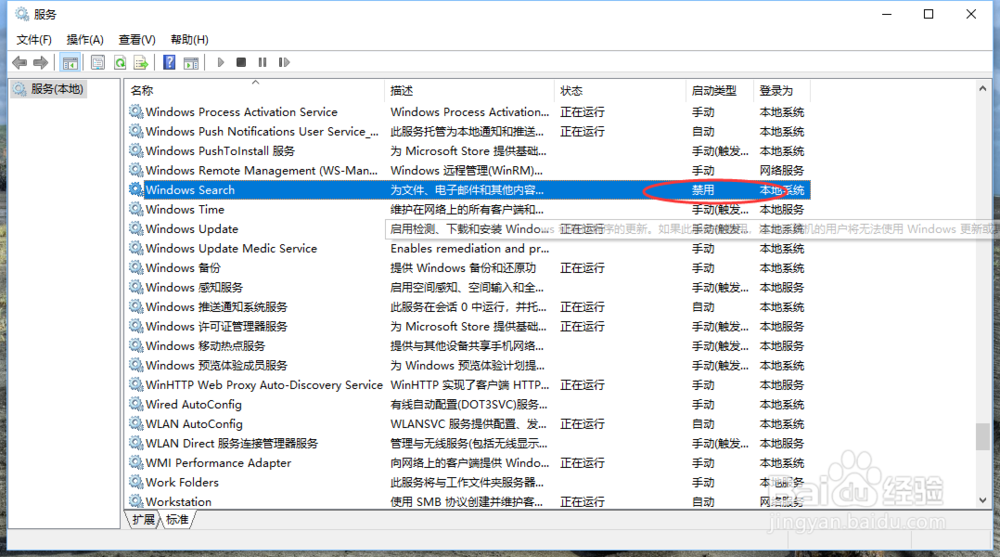Click the Forward arrow toolbar icon

tap(41, 63)
